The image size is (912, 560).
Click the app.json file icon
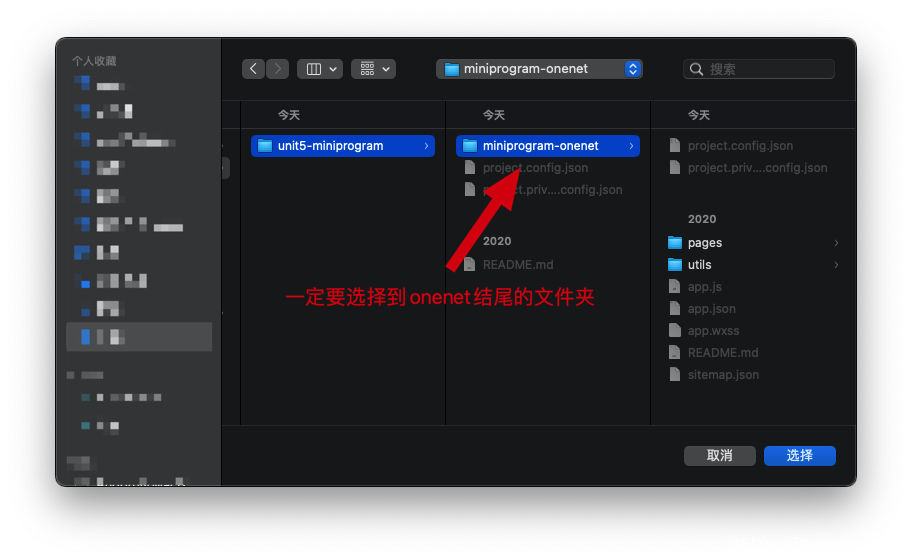675,309
